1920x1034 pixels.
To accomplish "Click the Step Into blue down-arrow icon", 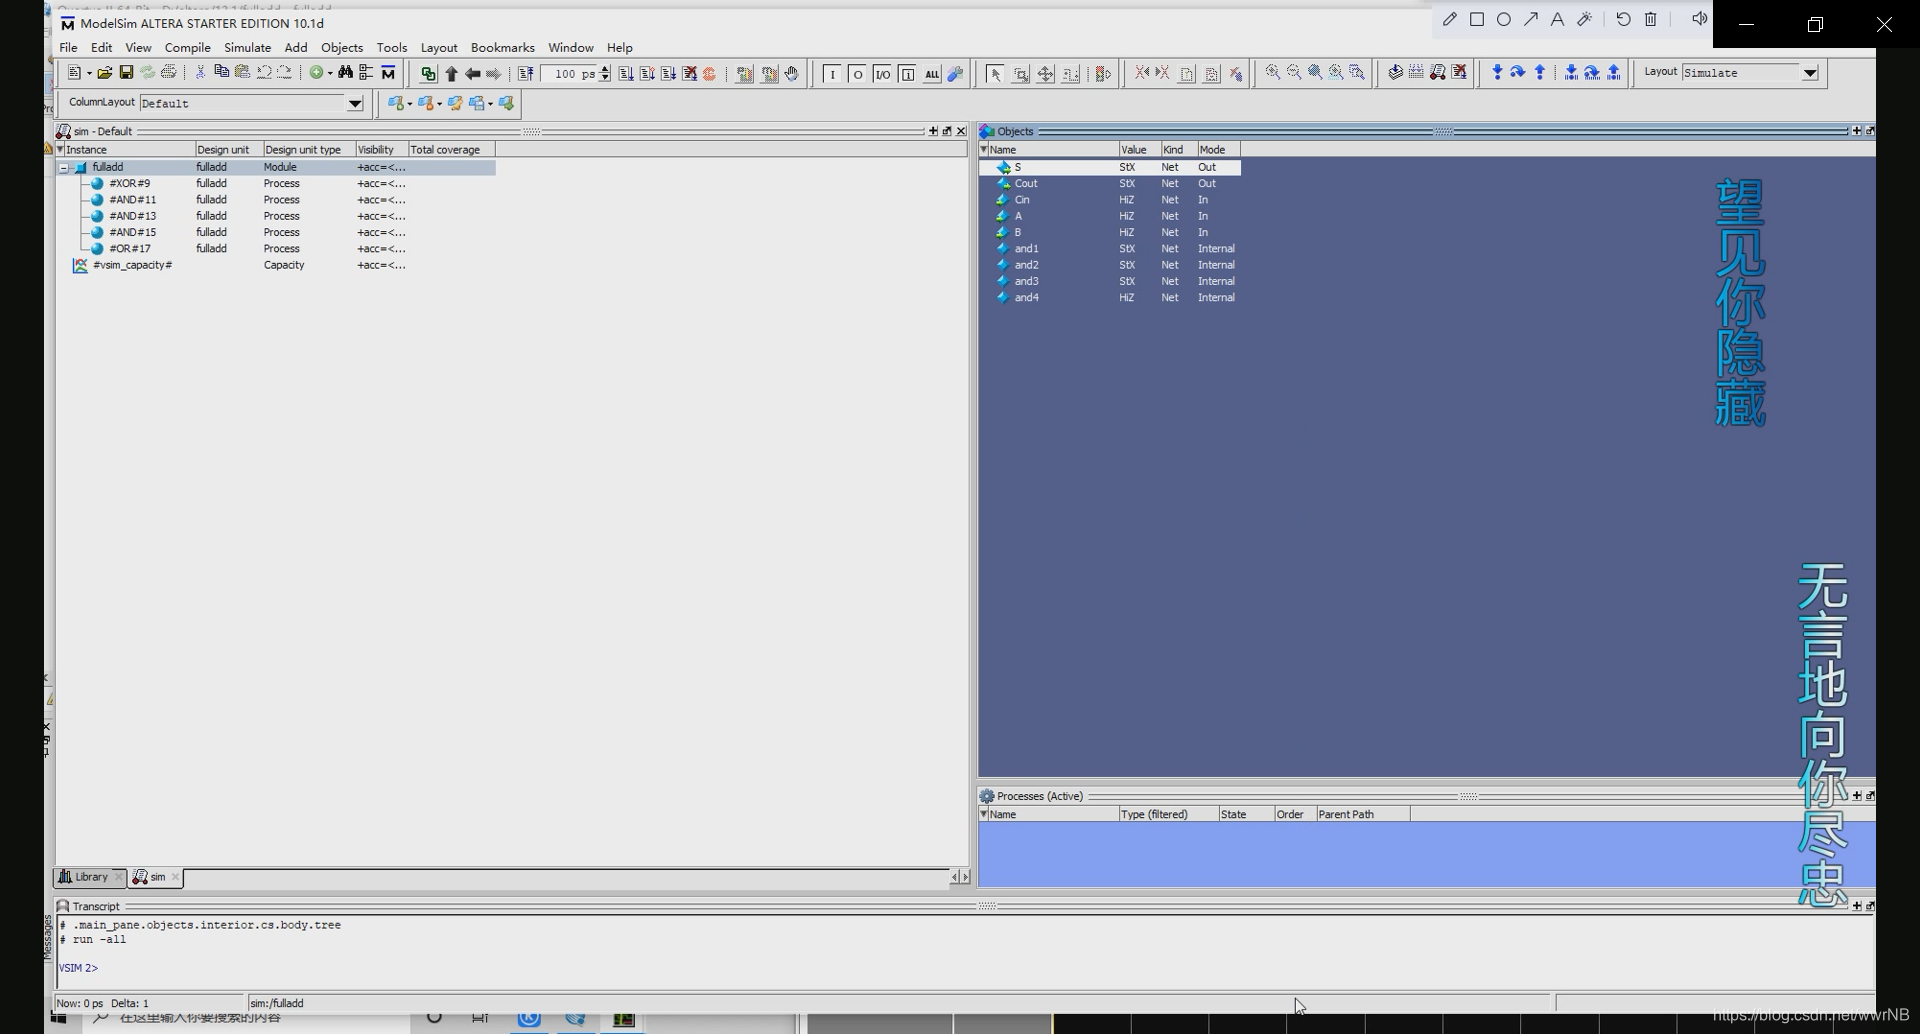I will [1497, 73].
